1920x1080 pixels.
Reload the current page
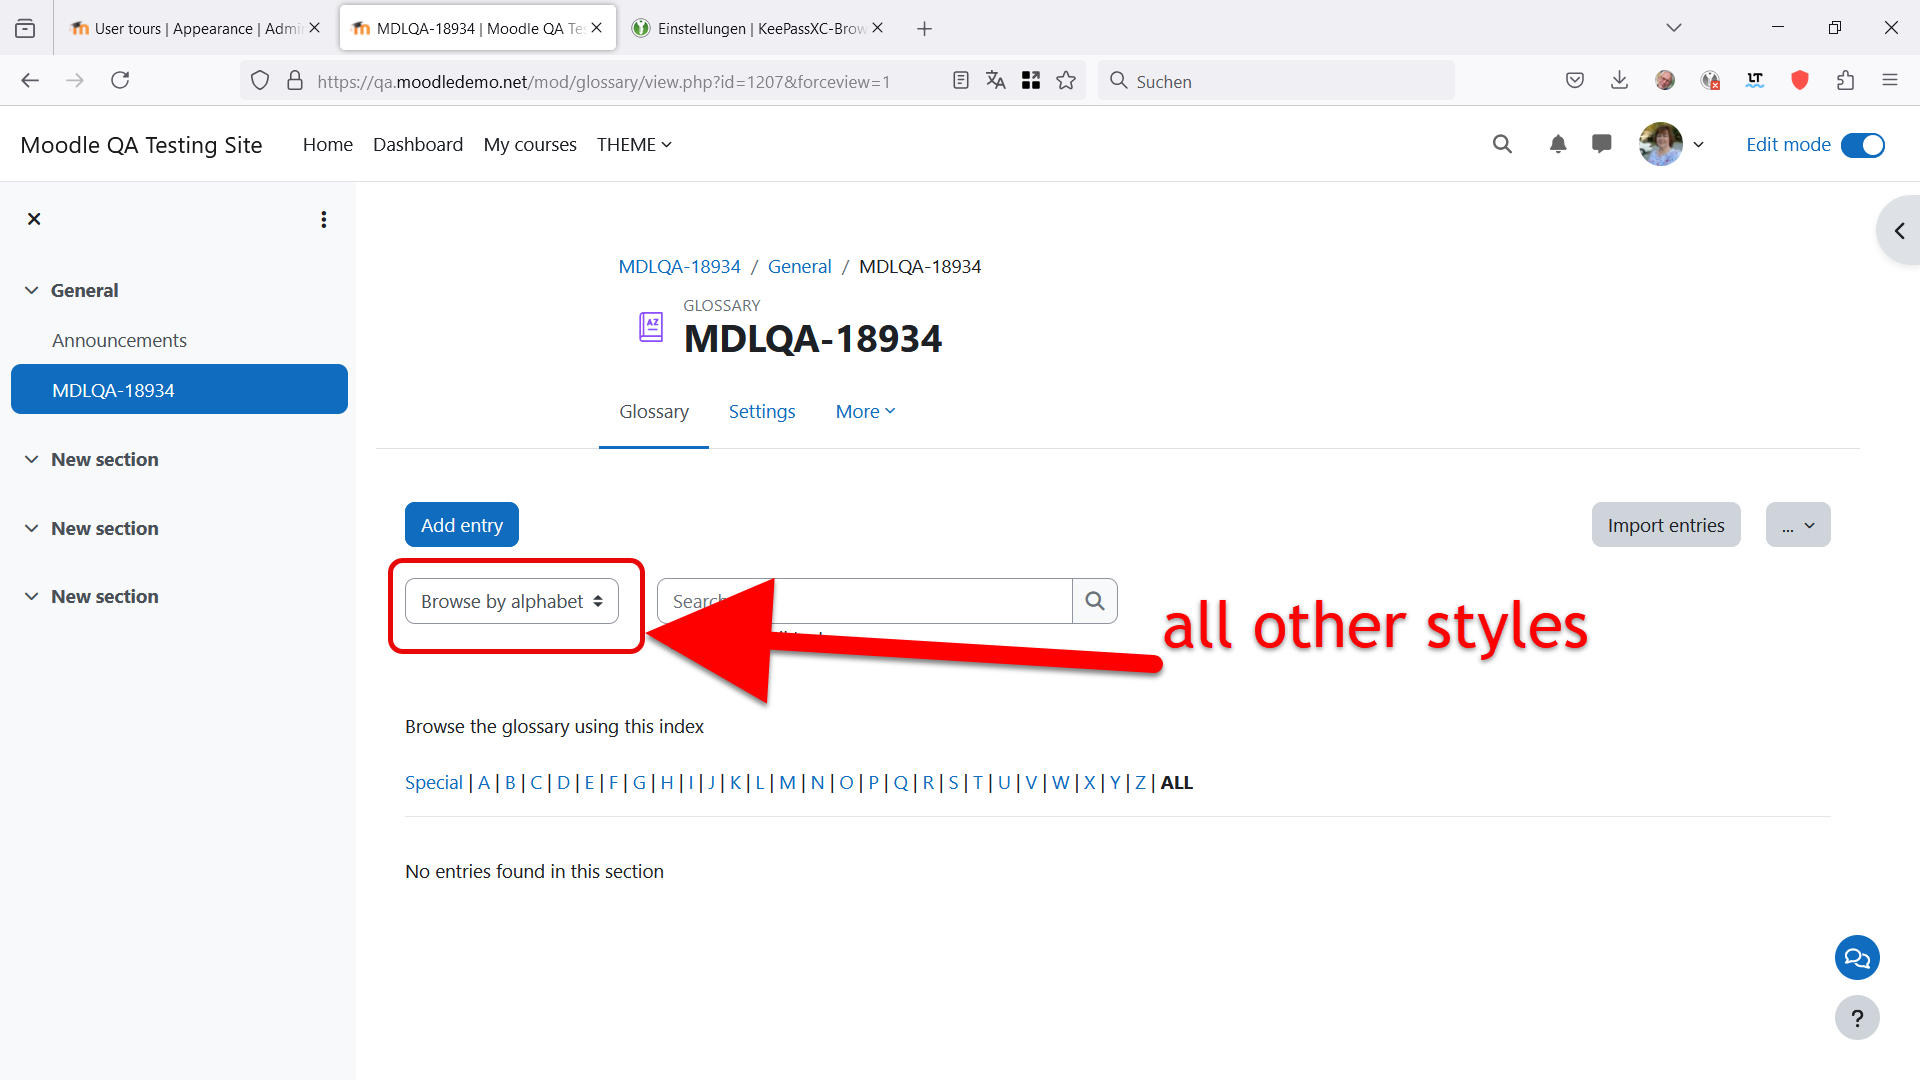120,81
